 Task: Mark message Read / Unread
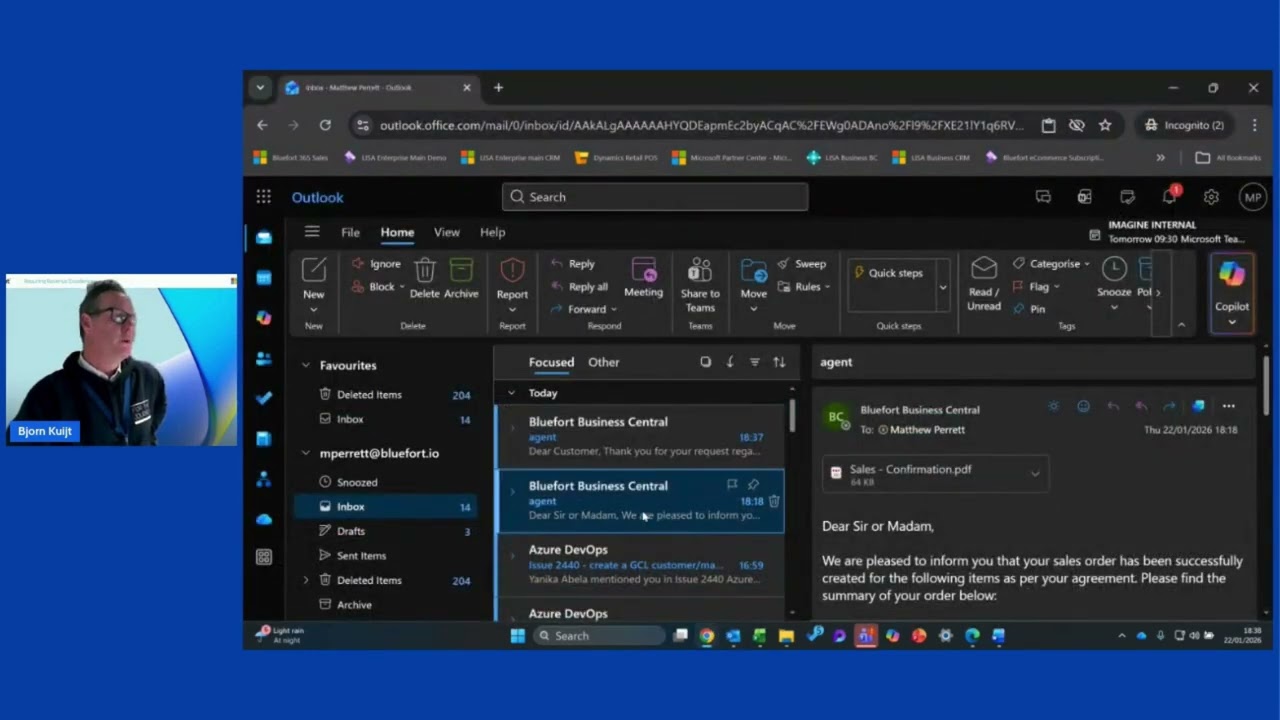pyautogui.click(x=984, y=285)
